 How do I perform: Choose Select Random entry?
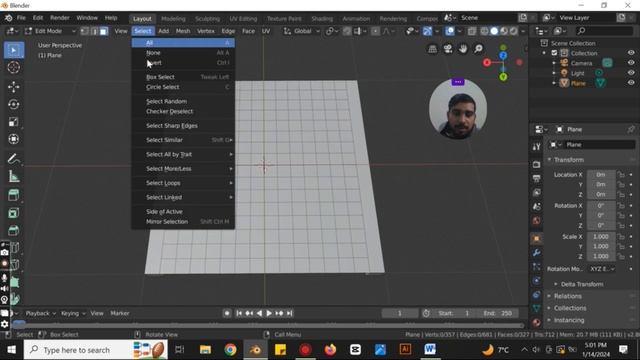pos(183,101)
